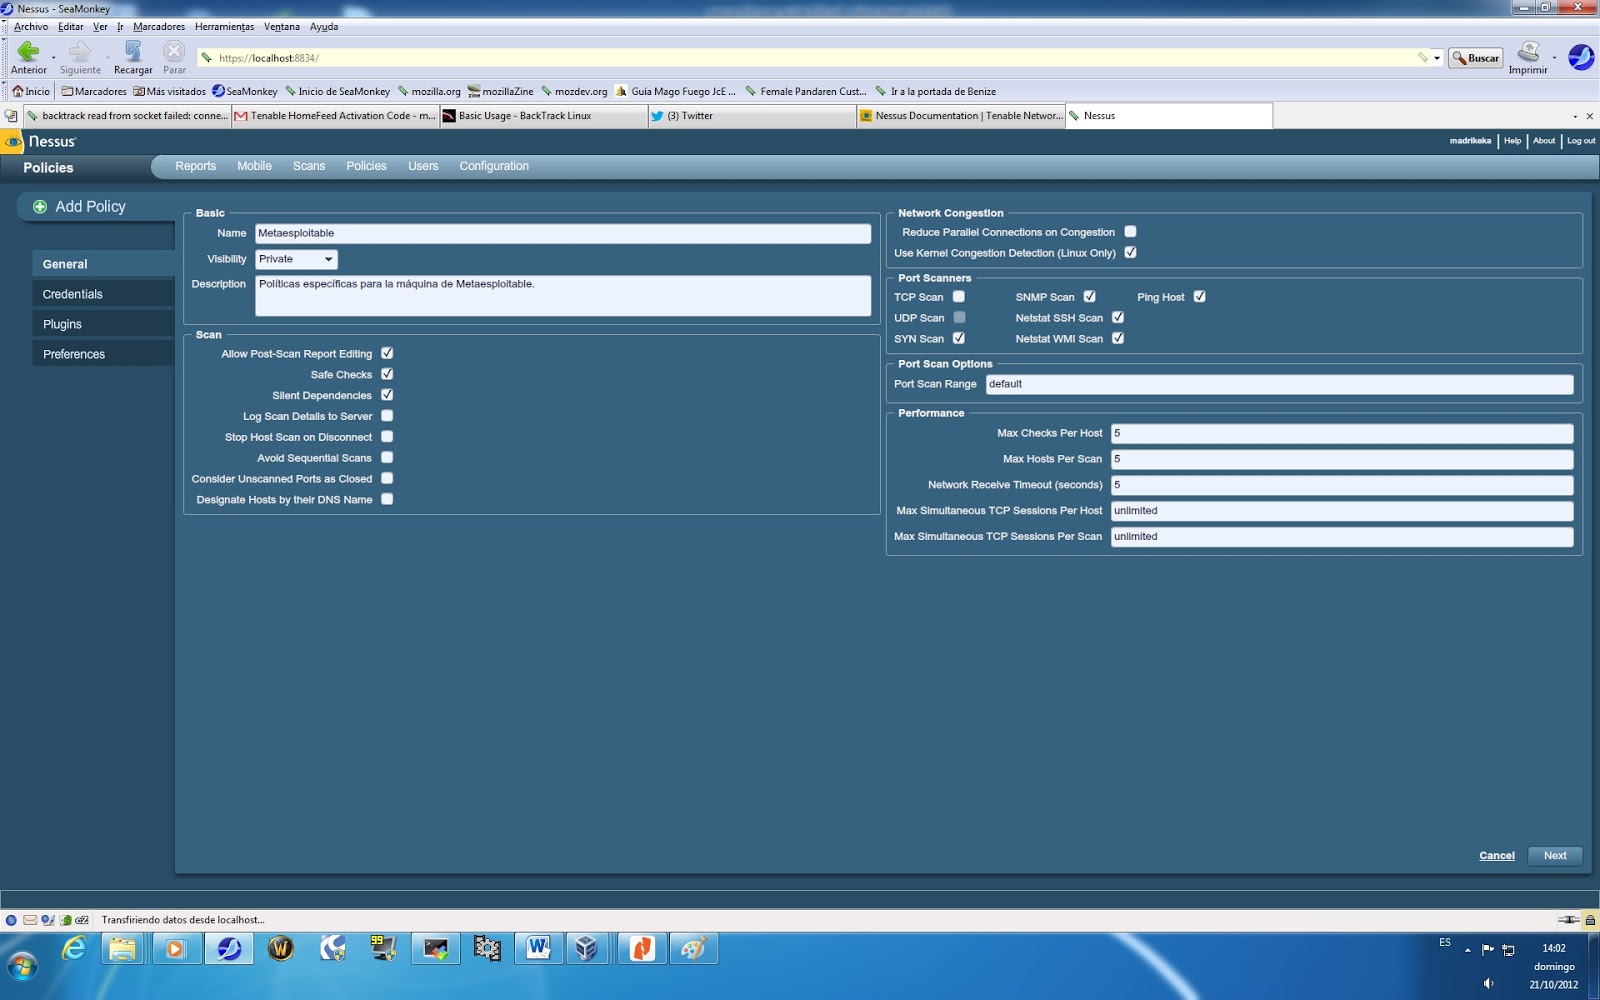The width and height of the screenshot is (1600, 1000).
Task: Show hidden system tray icons
Action: click(1467, 950)
